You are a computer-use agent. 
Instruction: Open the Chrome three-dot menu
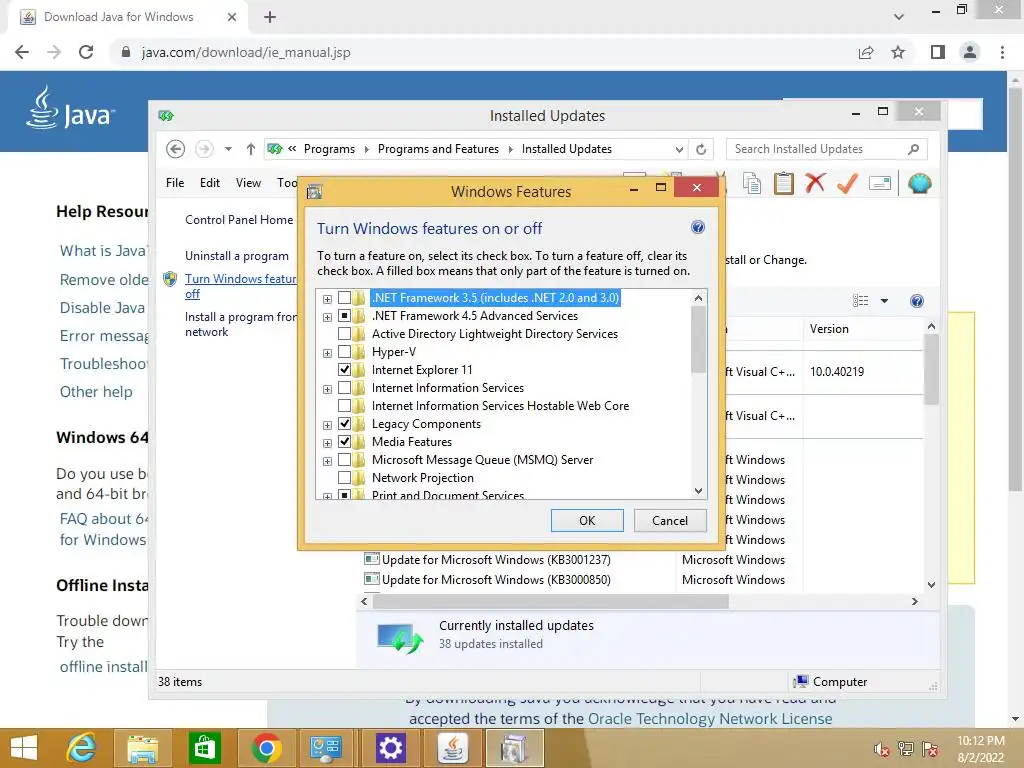[x=1002, y=52]
